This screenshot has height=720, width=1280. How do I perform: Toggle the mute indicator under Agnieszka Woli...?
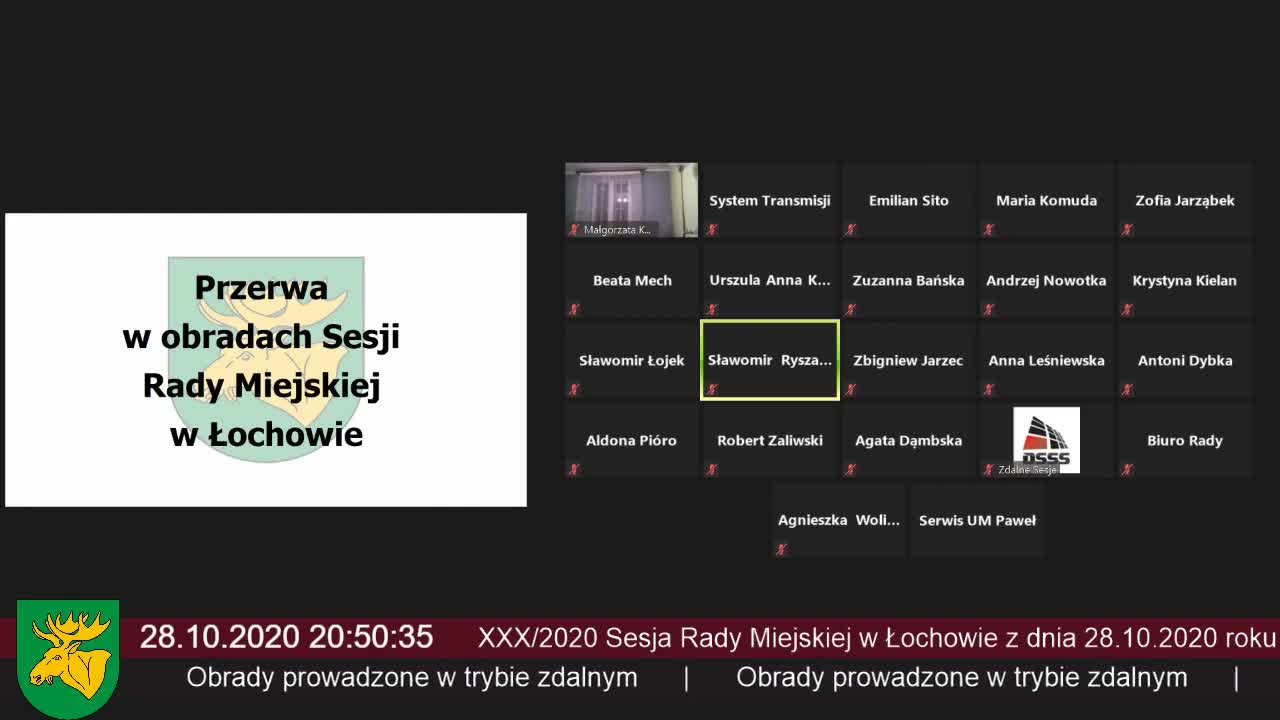[782, 549]
